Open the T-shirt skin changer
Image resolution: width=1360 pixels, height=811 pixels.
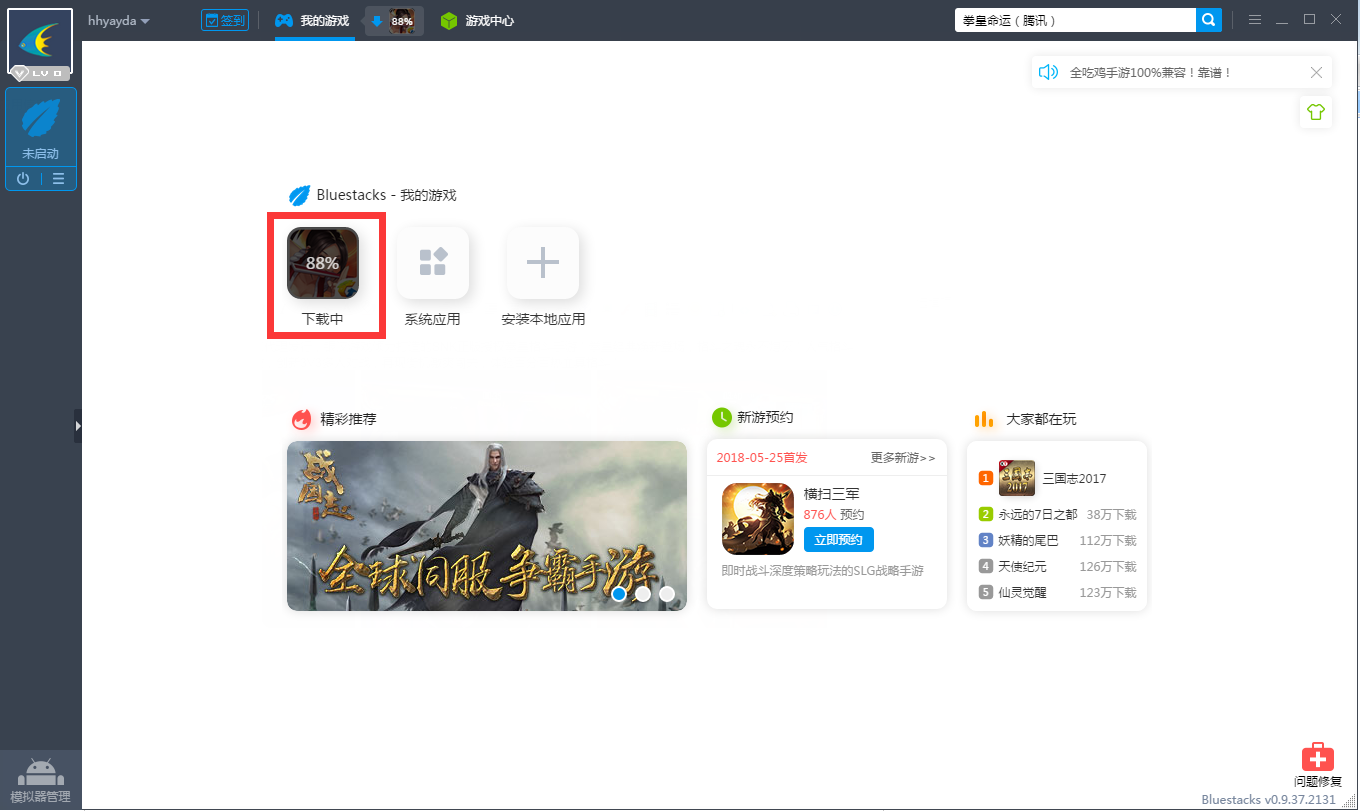[1316, 112]
